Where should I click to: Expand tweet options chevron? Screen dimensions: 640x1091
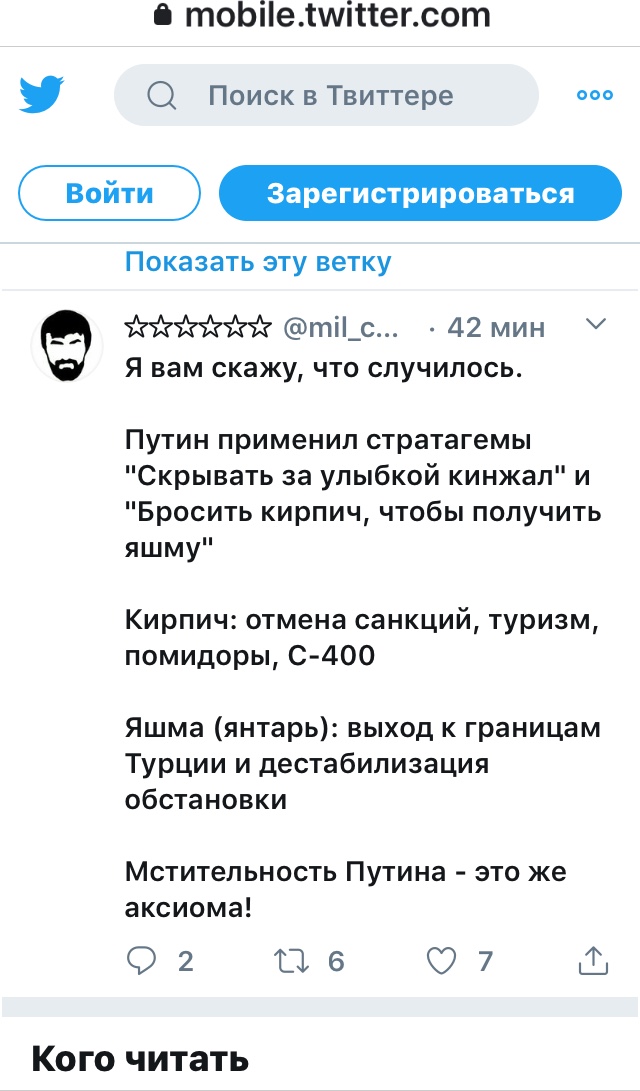point(595,324)
